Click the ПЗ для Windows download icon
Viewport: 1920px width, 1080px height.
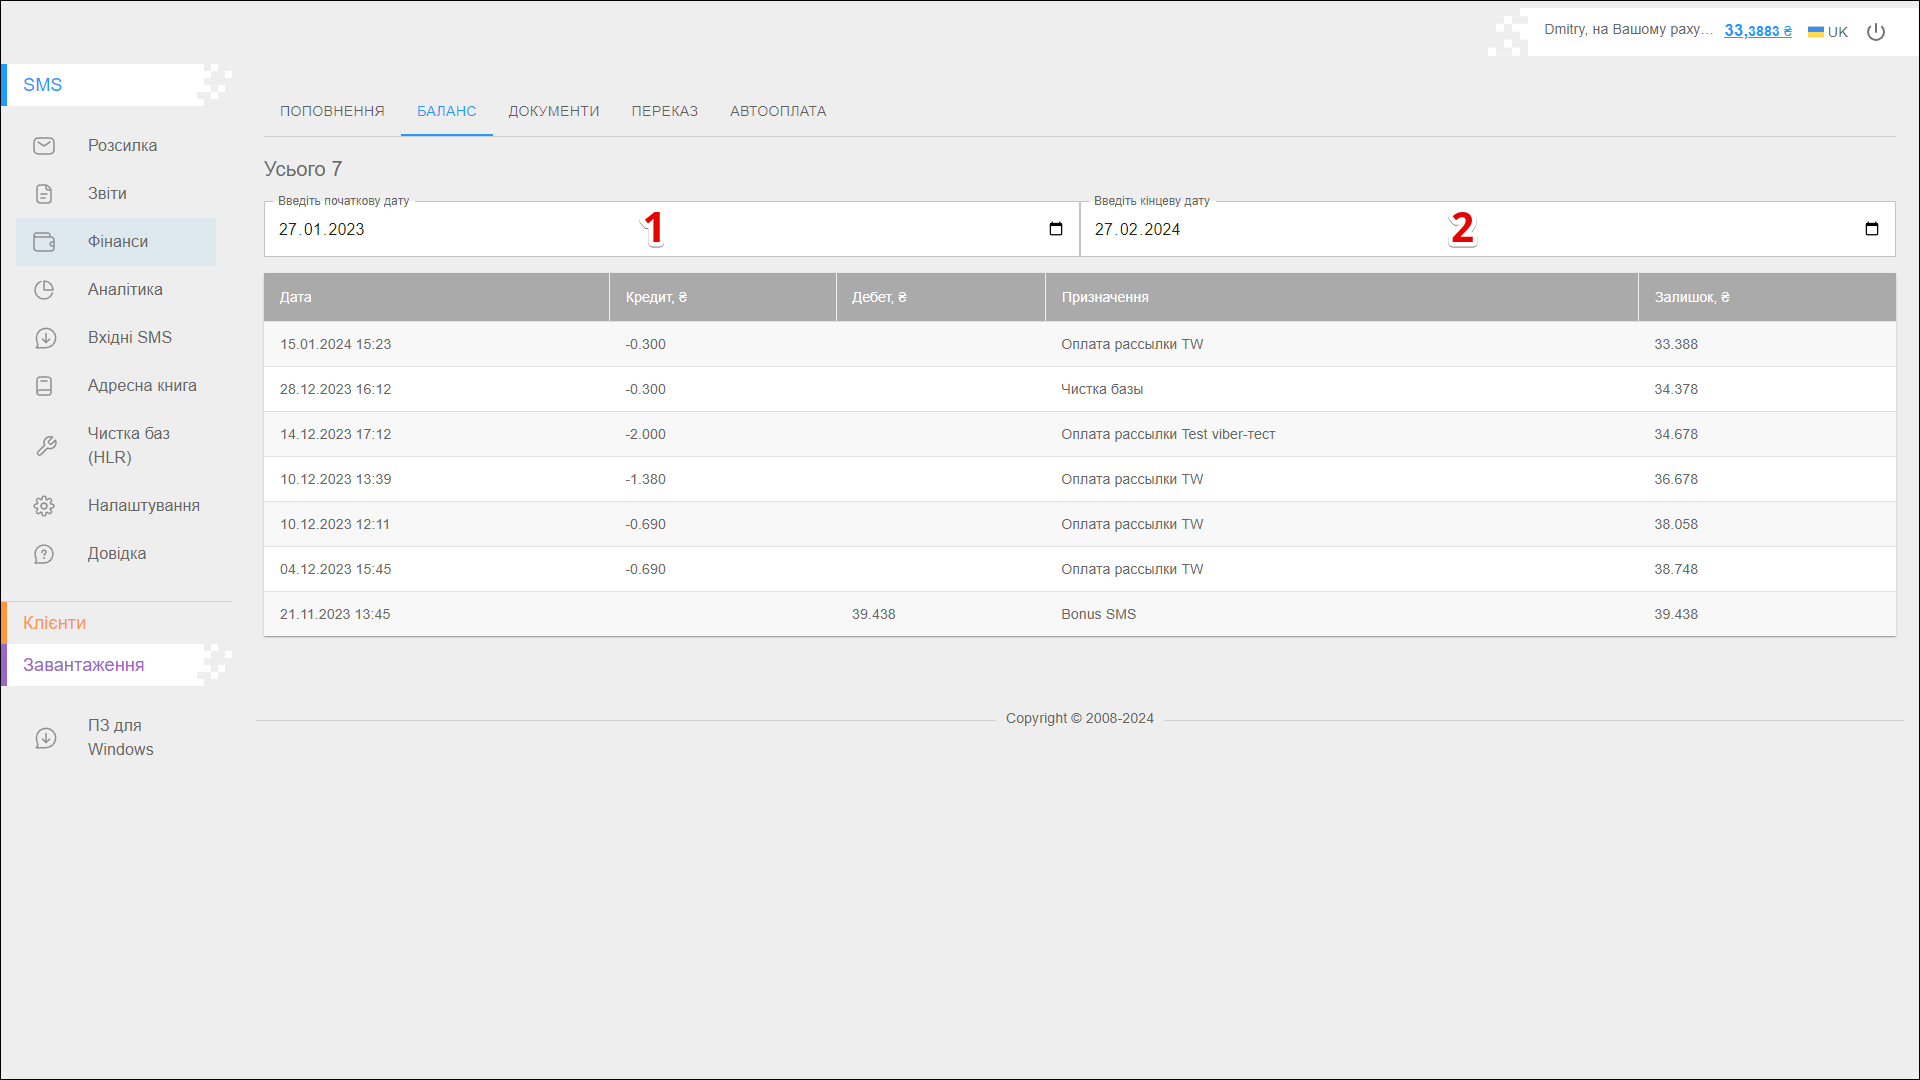coord(46,738)
